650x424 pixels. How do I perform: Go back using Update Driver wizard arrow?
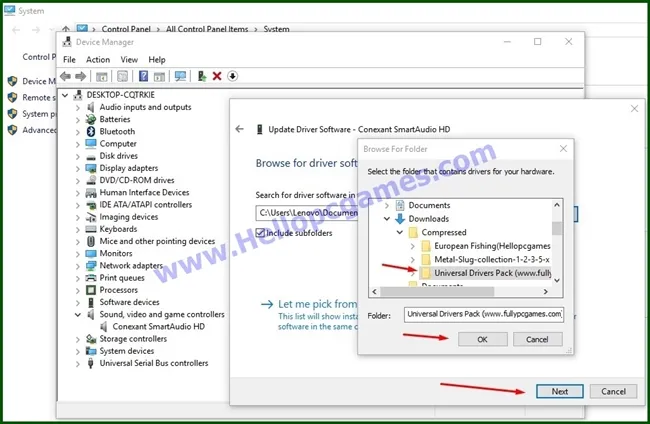pyautogui.click(x=240, y=129)
